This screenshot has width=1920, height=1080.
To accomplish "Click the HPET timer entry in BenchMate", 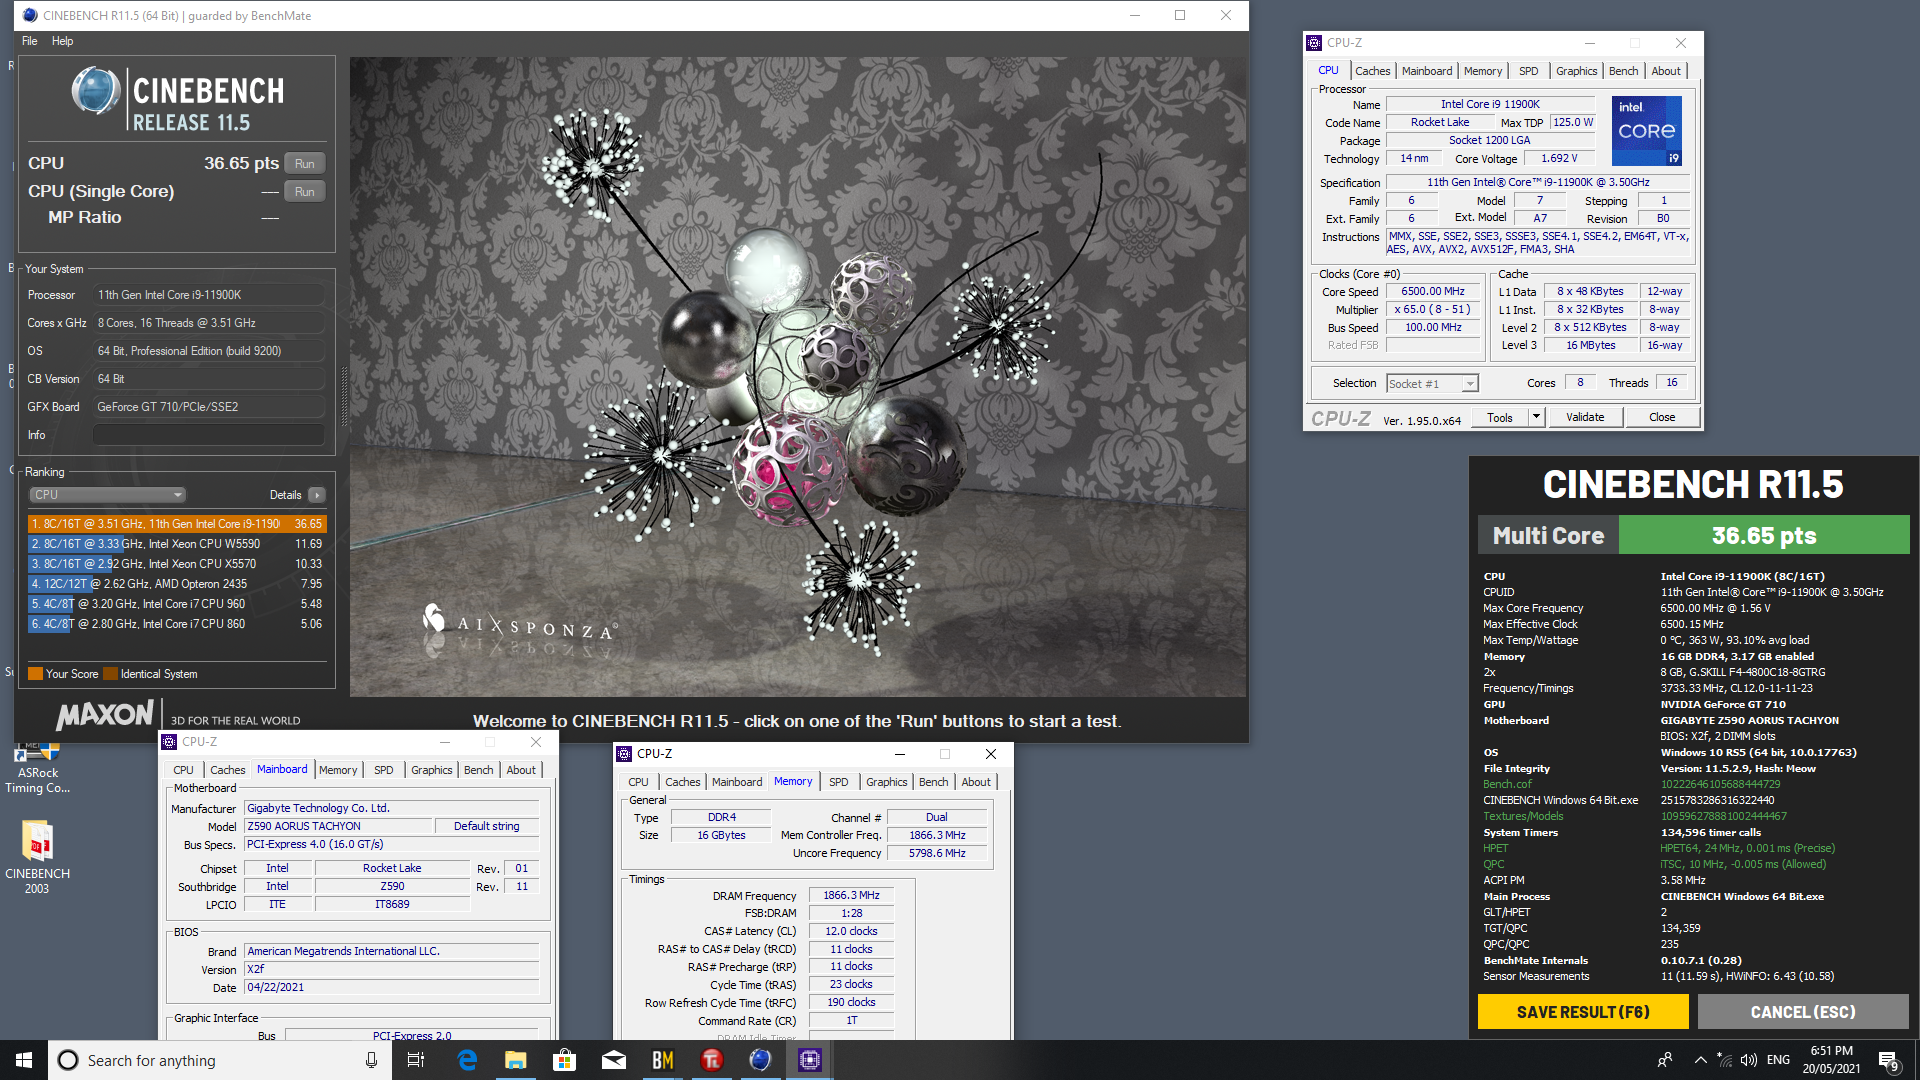I will (x=1495, y=848).
